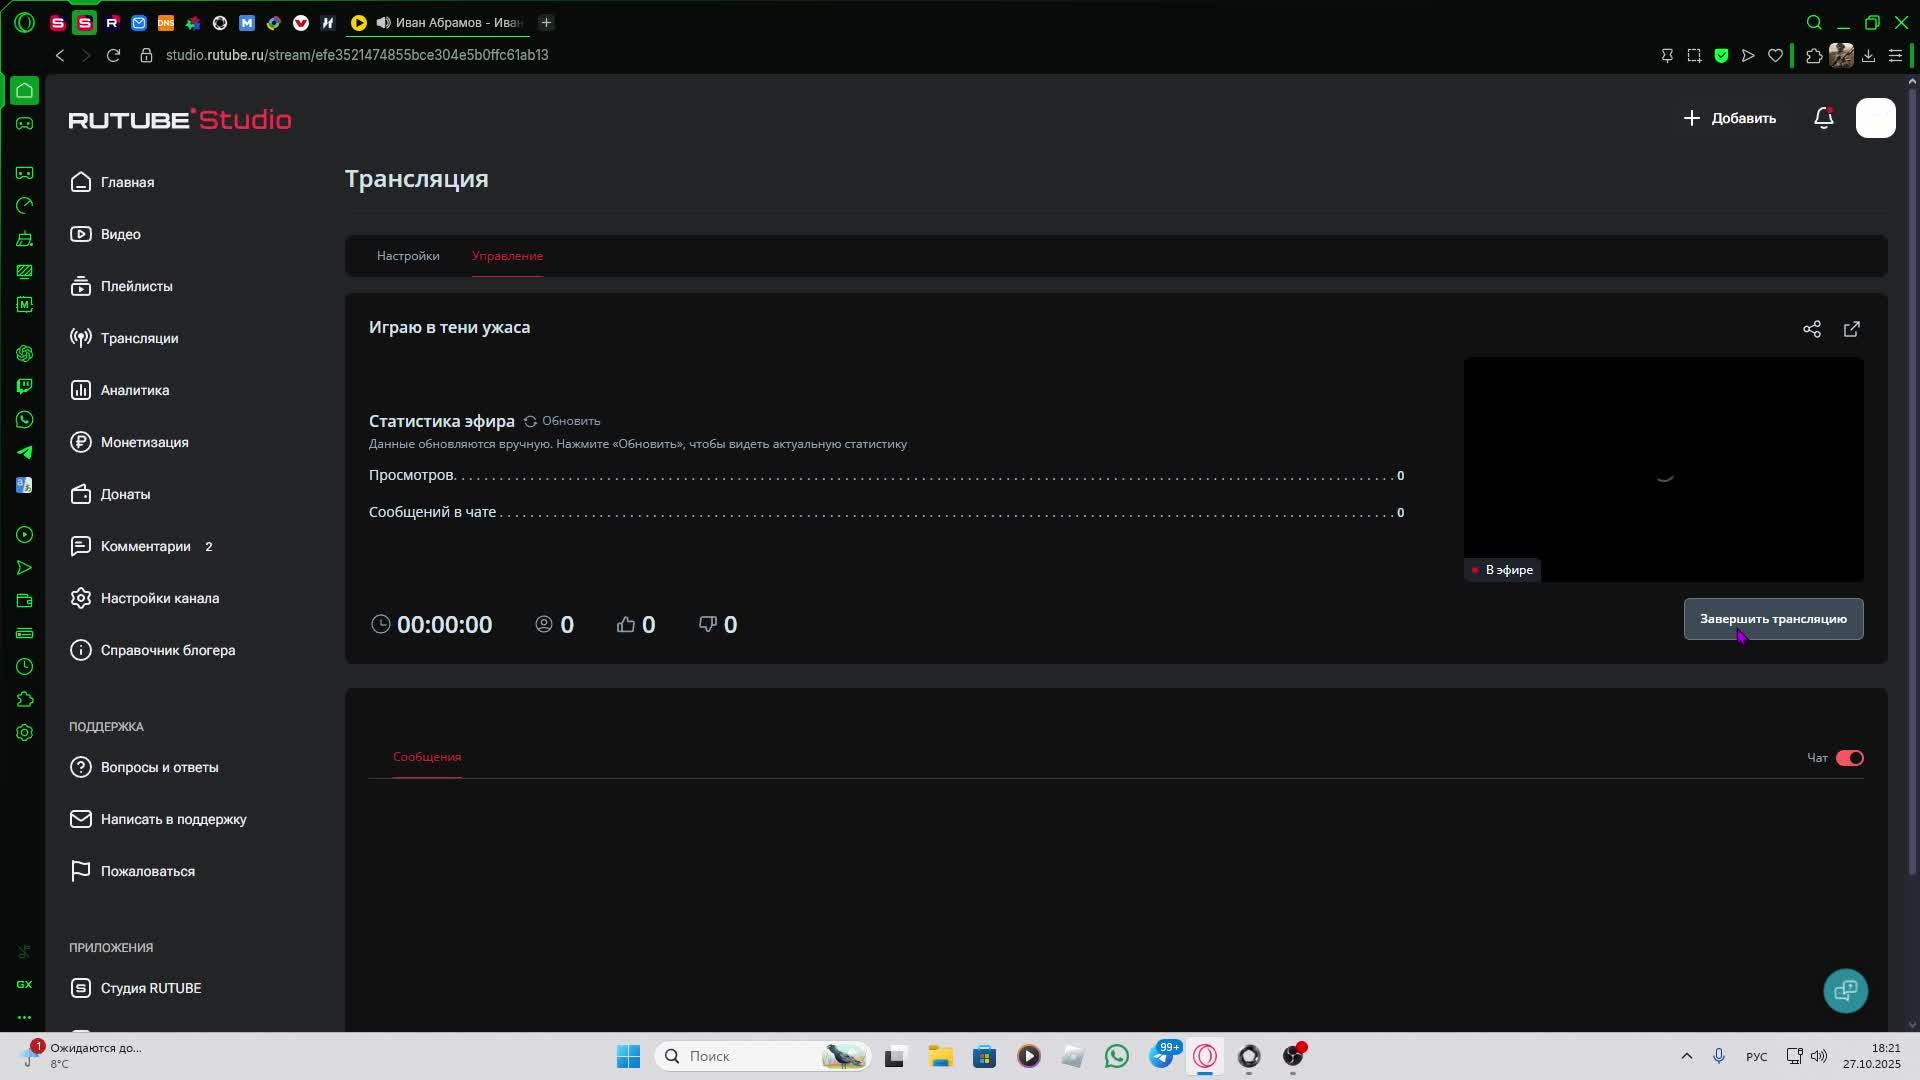Open the user avatar menu

(x=1875, y=118)
